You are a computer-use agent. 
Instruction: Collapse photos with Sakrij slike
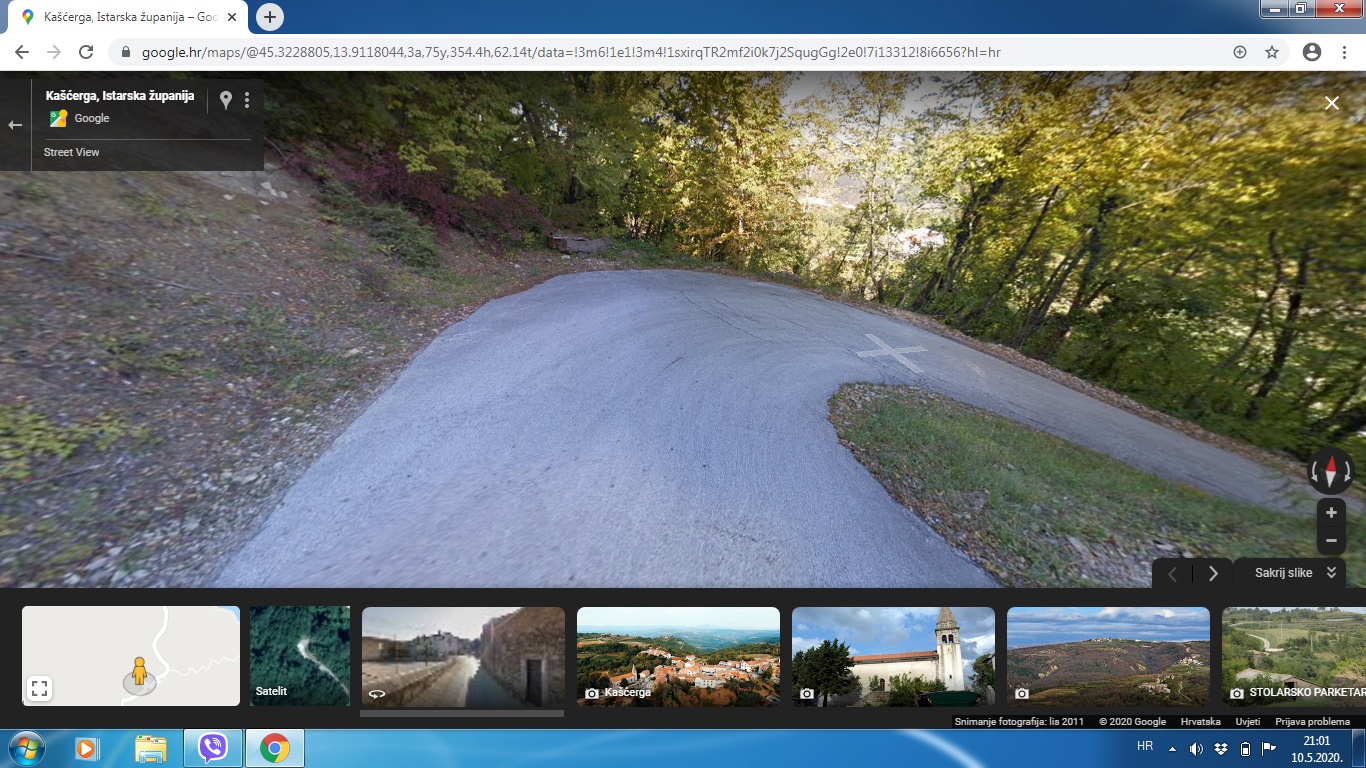[1295, 573]
